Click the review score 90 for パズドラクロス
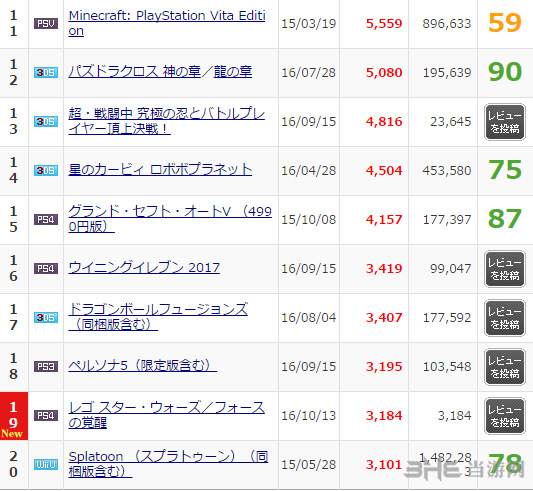533x491 pixels. coord(505,72)
